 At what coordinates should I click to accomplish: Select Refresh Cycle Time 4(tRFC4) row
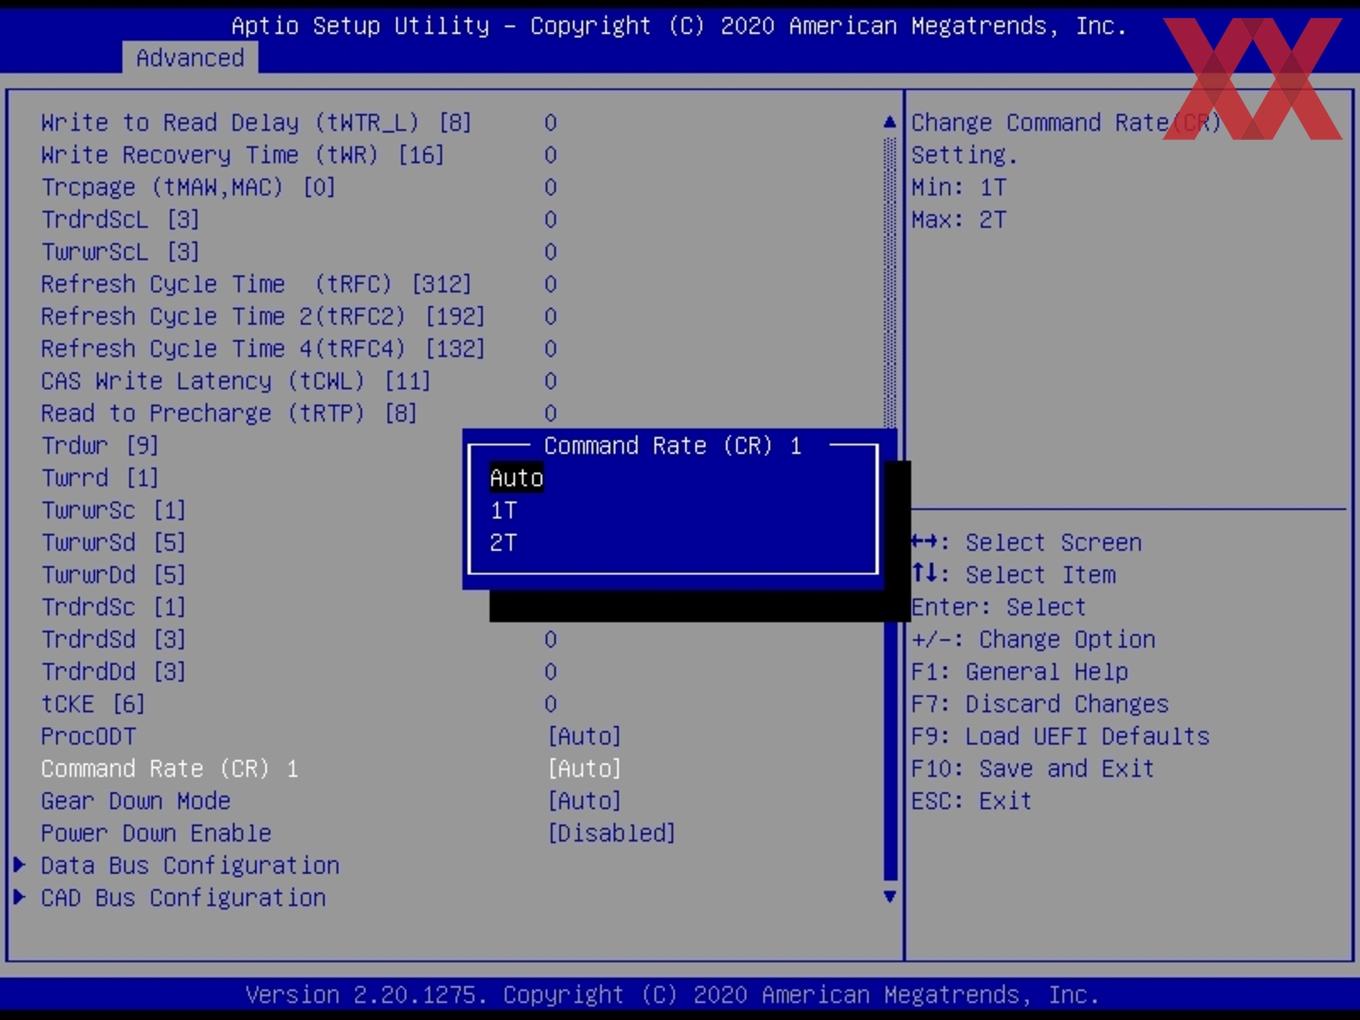(263, 349)
